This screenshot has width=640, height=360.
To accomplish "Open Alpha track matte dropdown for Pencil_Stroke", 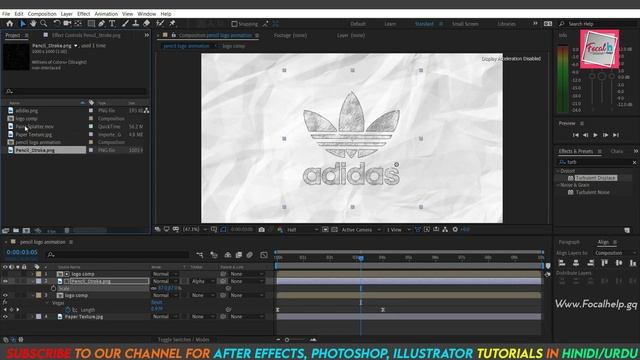I will click(203, 281).
